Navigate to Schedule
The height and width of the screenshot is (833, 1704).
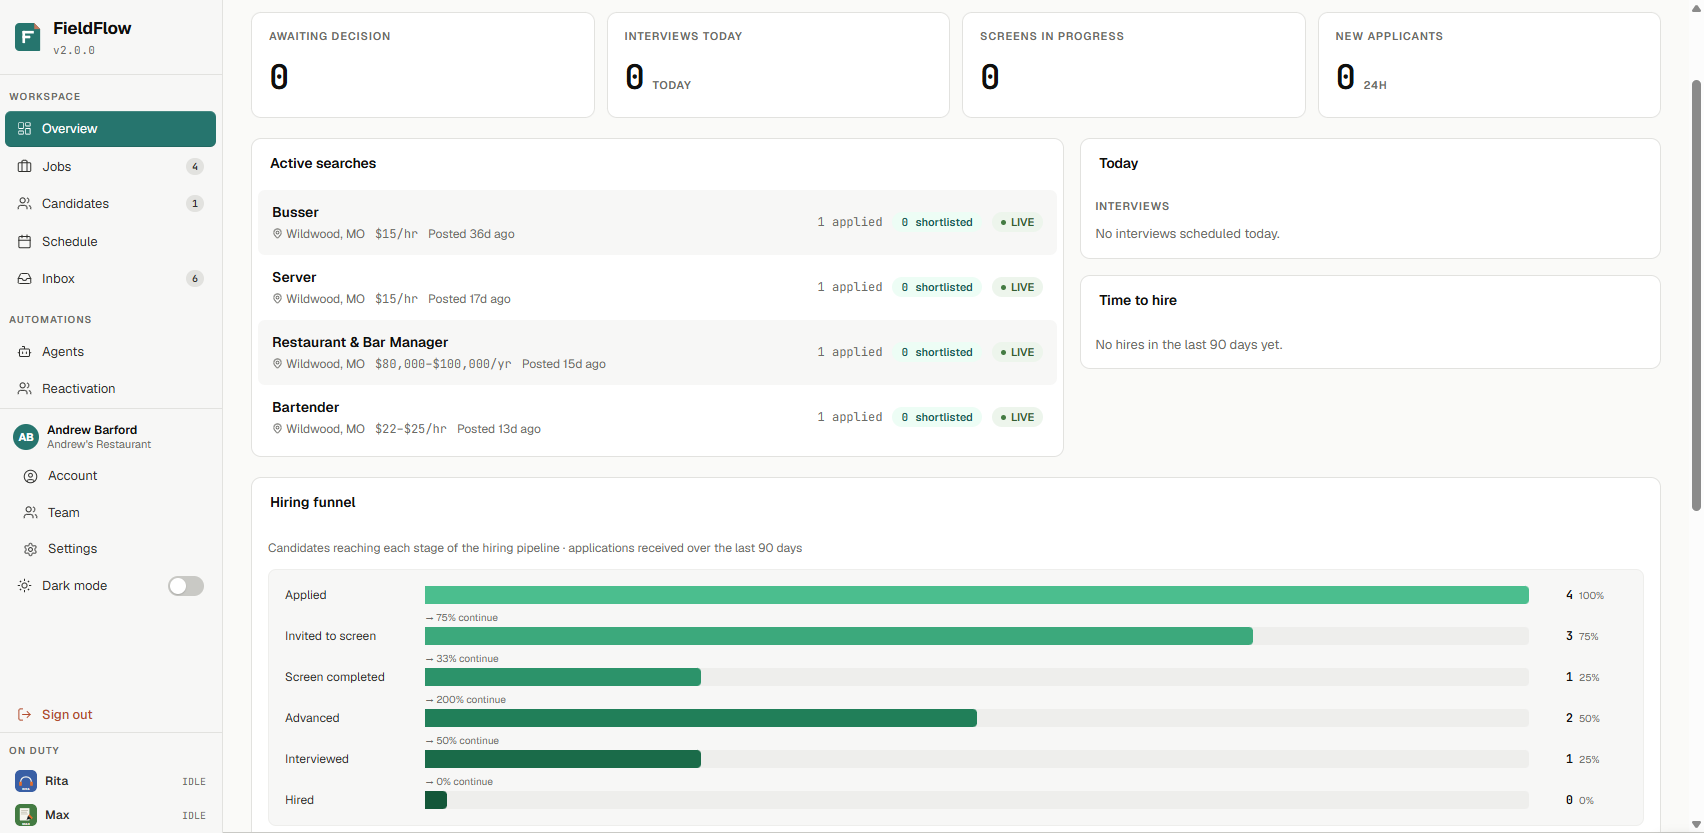pos(110,242)
